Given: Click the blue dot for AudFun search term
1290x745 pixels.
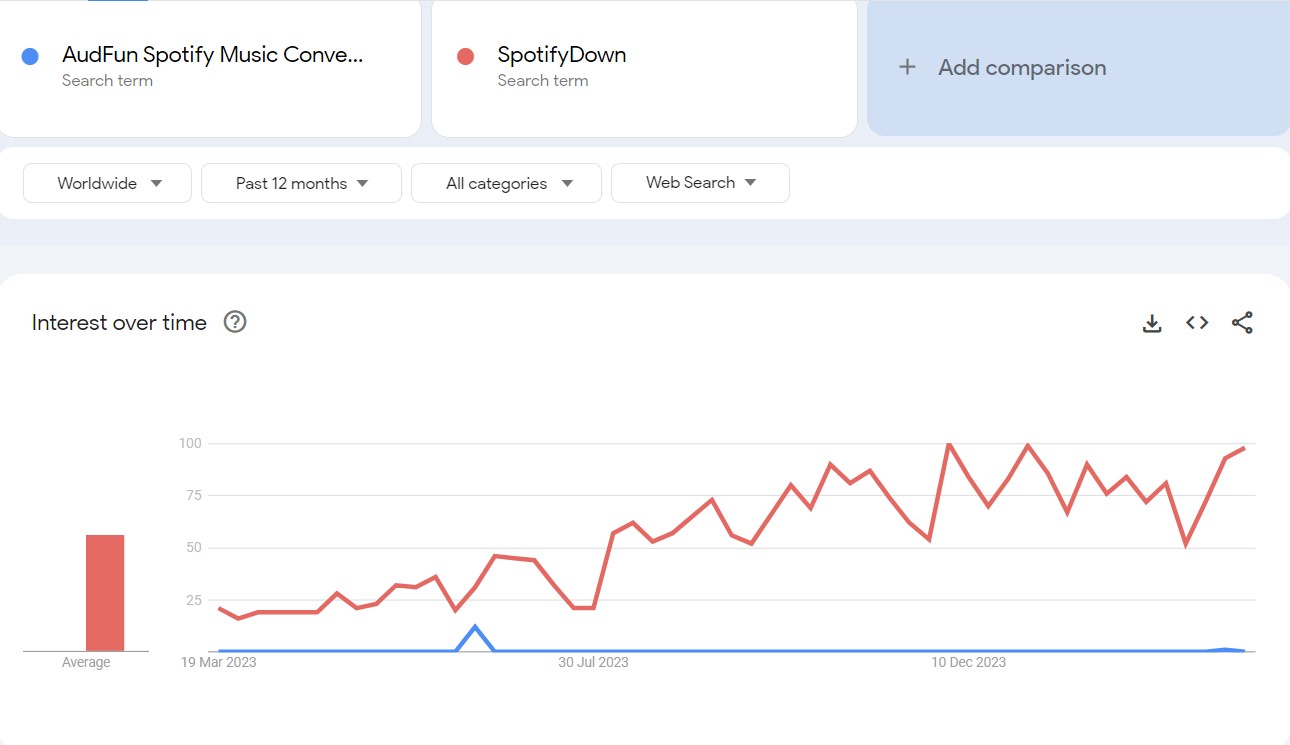Looking at the screenshot, I should [x=30, y=56].
